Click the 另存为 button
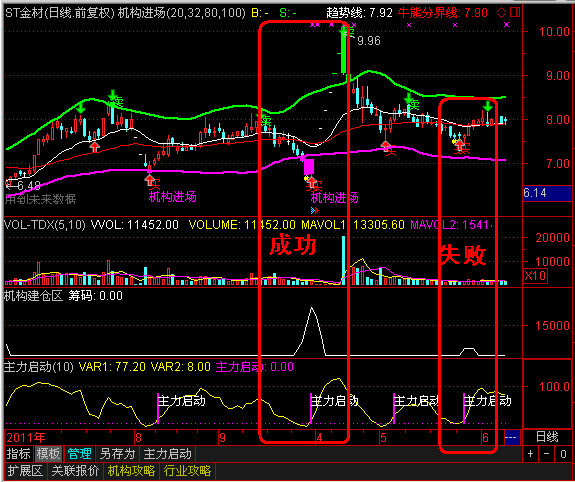The width and height of the screenshot is (575, 482). (117, 454)
